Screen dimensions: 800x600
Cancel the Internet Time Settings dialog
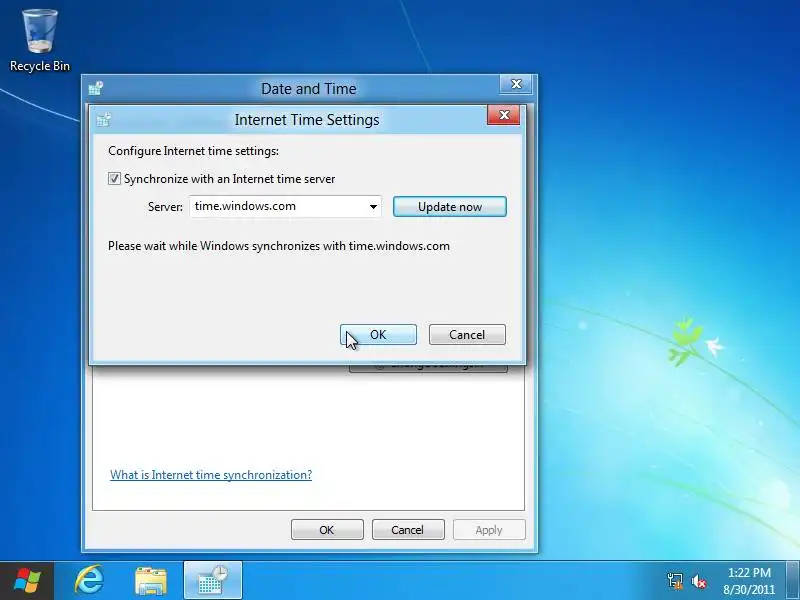(467, 335)
